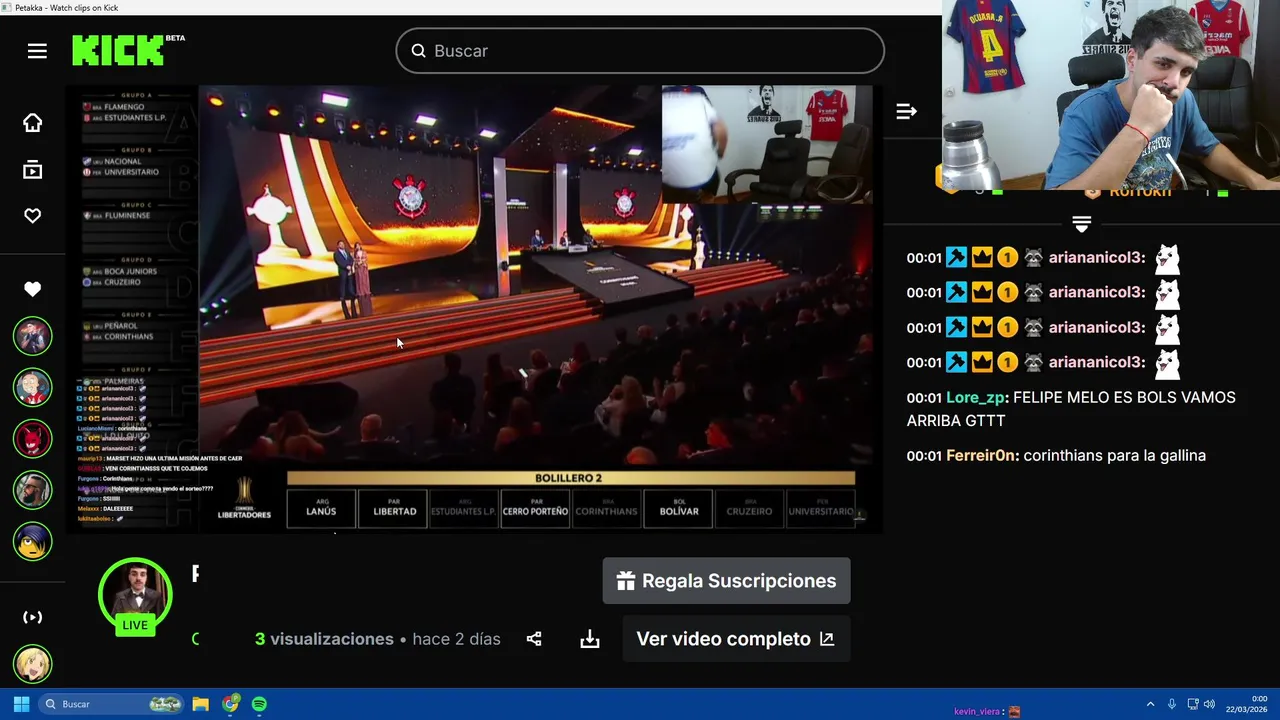Open bearded man channel avatar in sidebar

32,490
